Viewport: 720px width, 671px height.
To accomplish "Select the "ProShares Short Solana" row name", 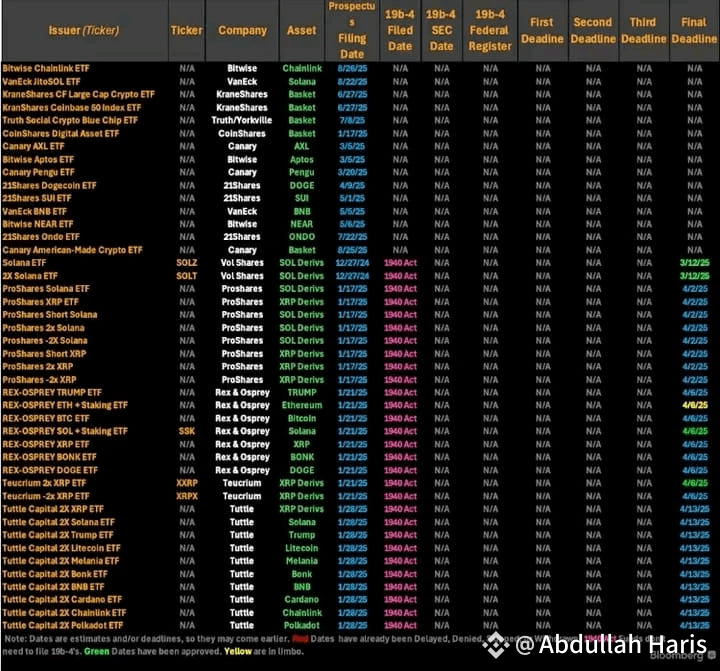I will click(50, 315).
